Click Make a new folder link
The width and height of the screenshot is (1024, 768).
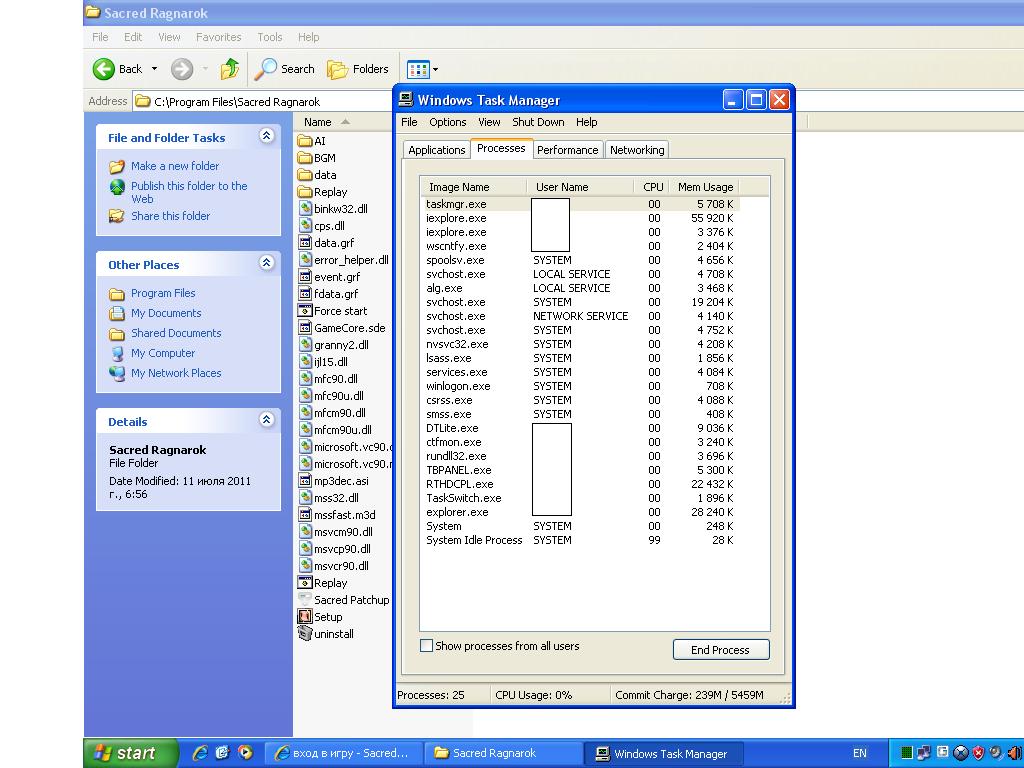[175, 166]
